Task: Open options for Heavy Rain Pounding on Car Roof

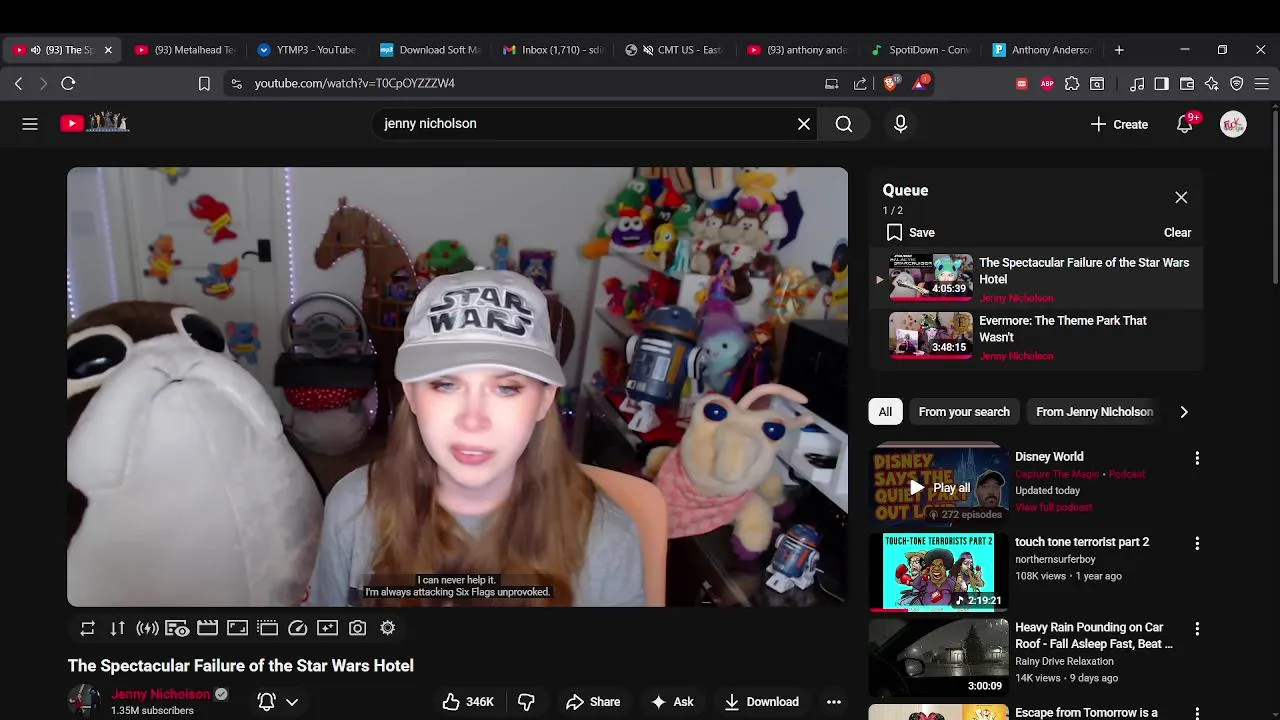Action: [x=1197, y=629]
